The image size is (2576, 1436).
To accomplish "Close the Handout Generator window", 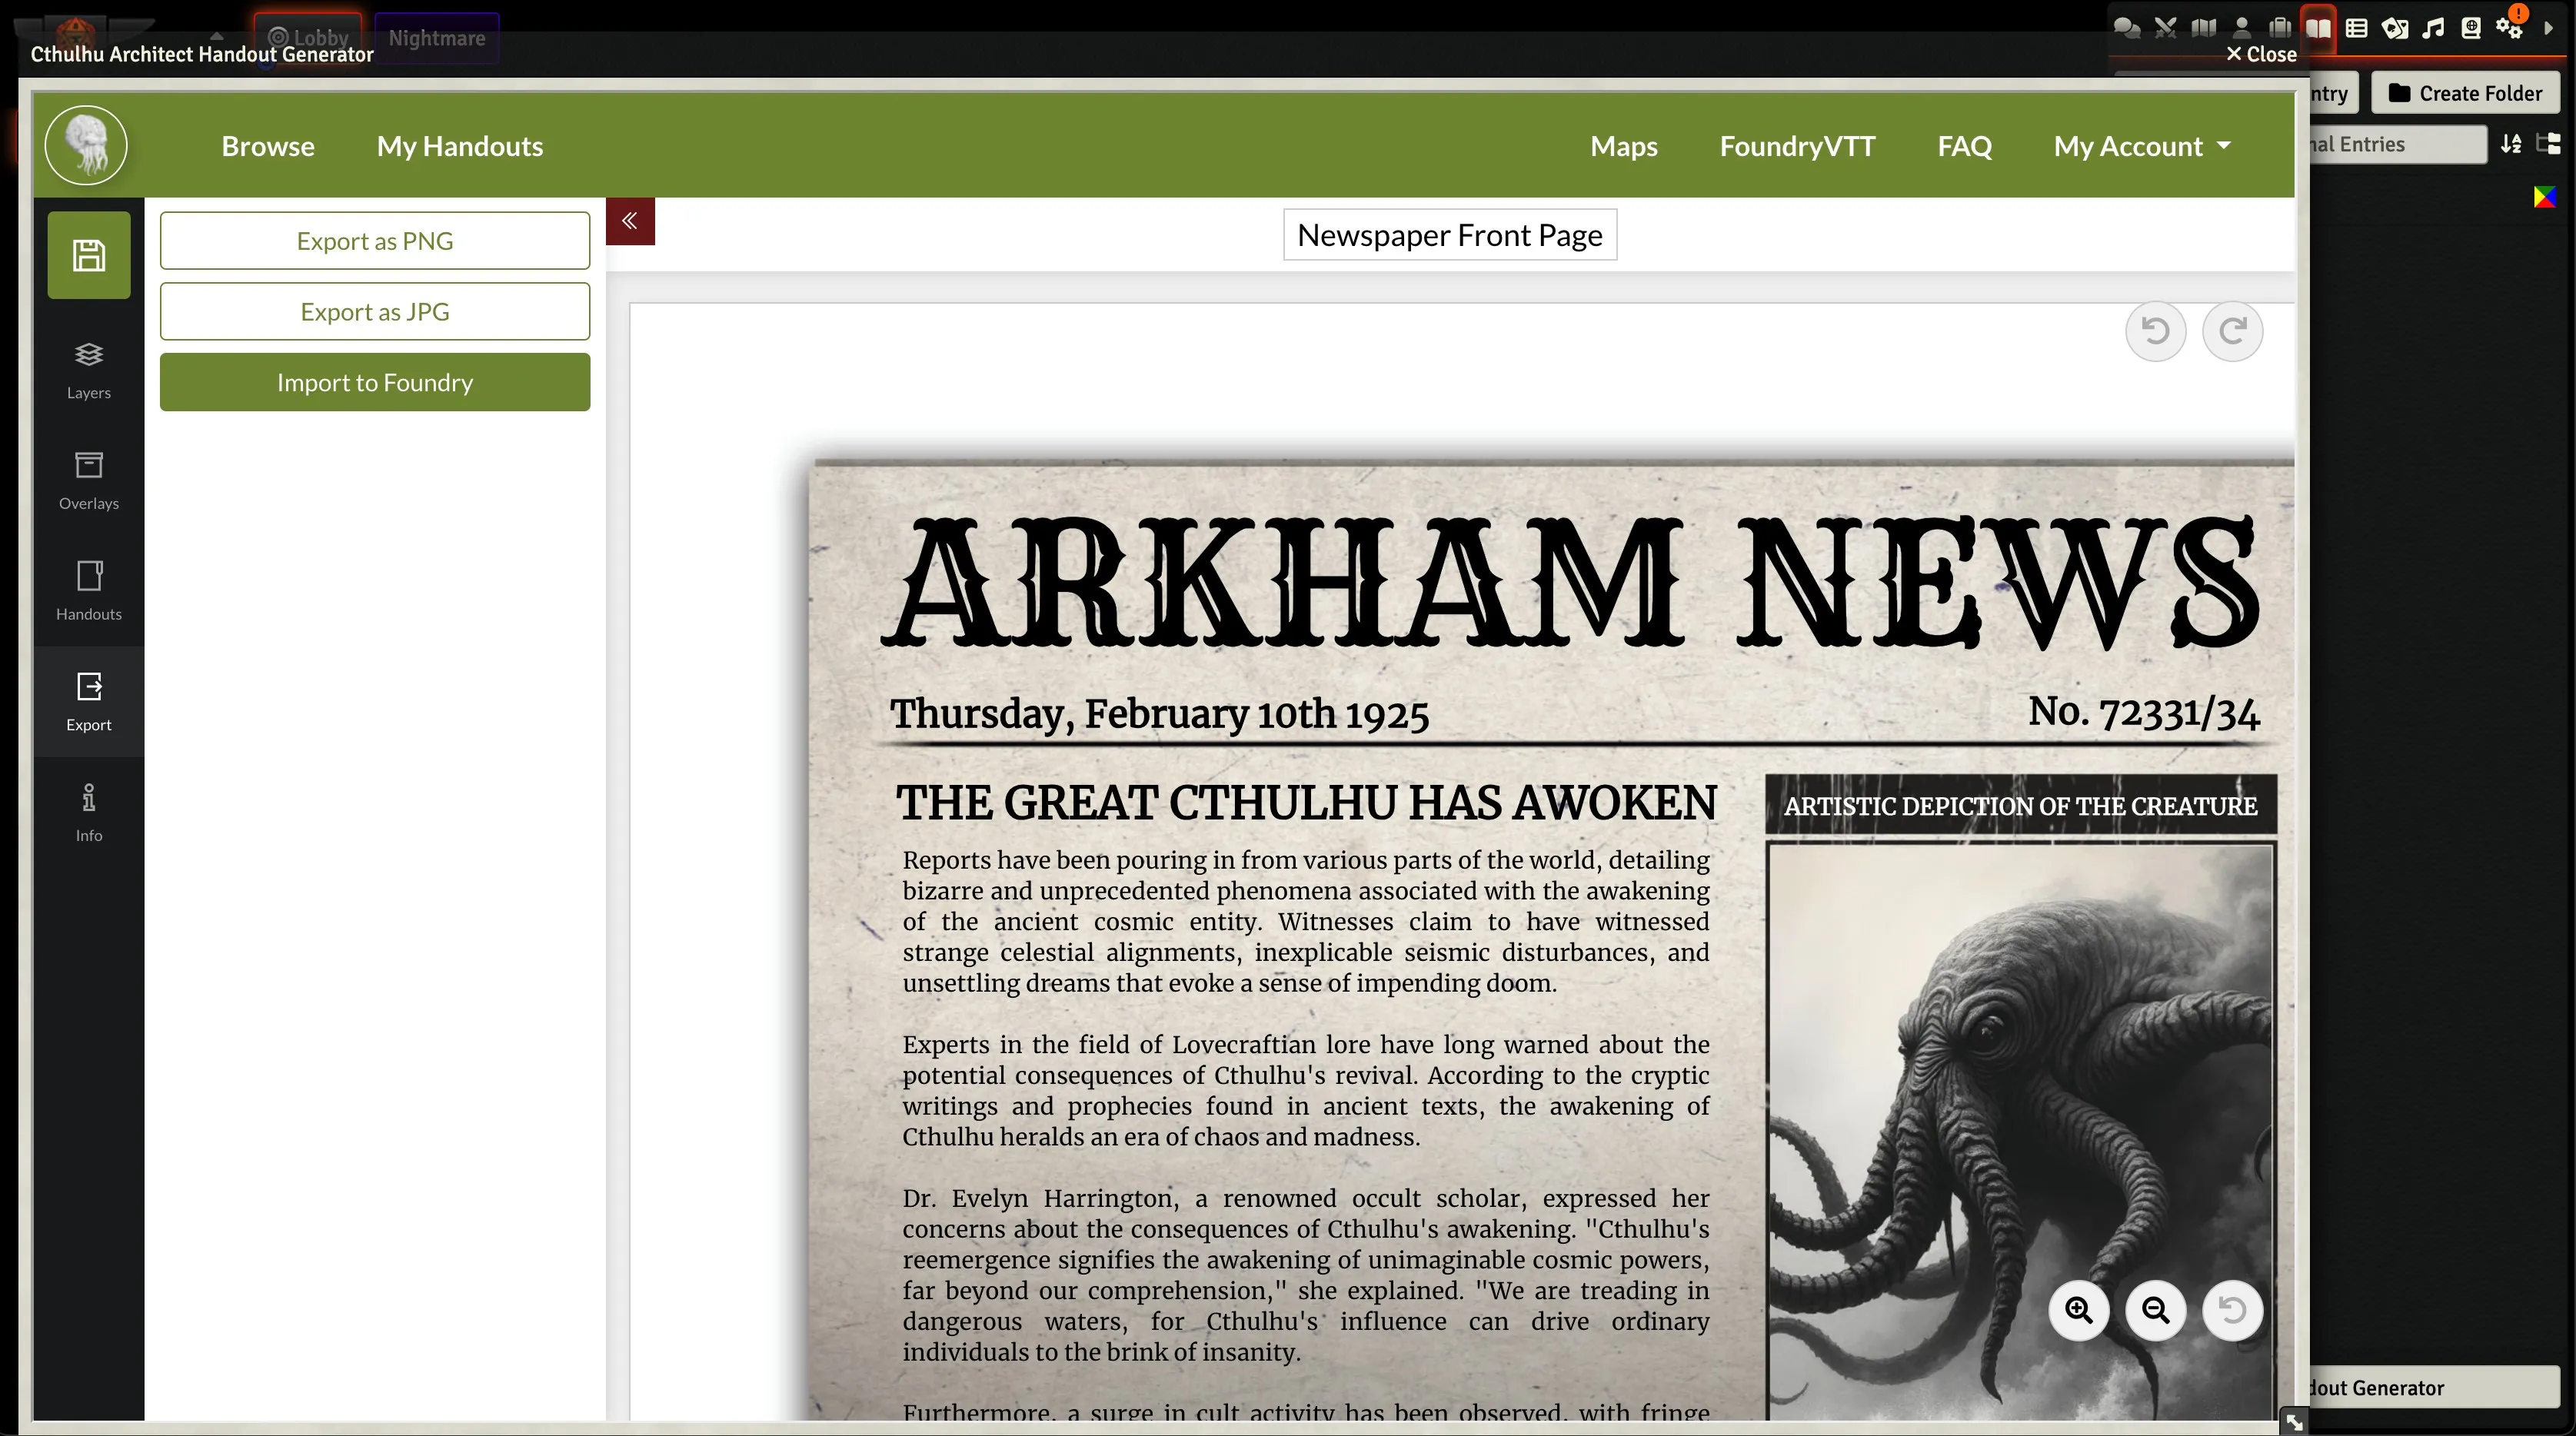I will tap(2261, 54).
